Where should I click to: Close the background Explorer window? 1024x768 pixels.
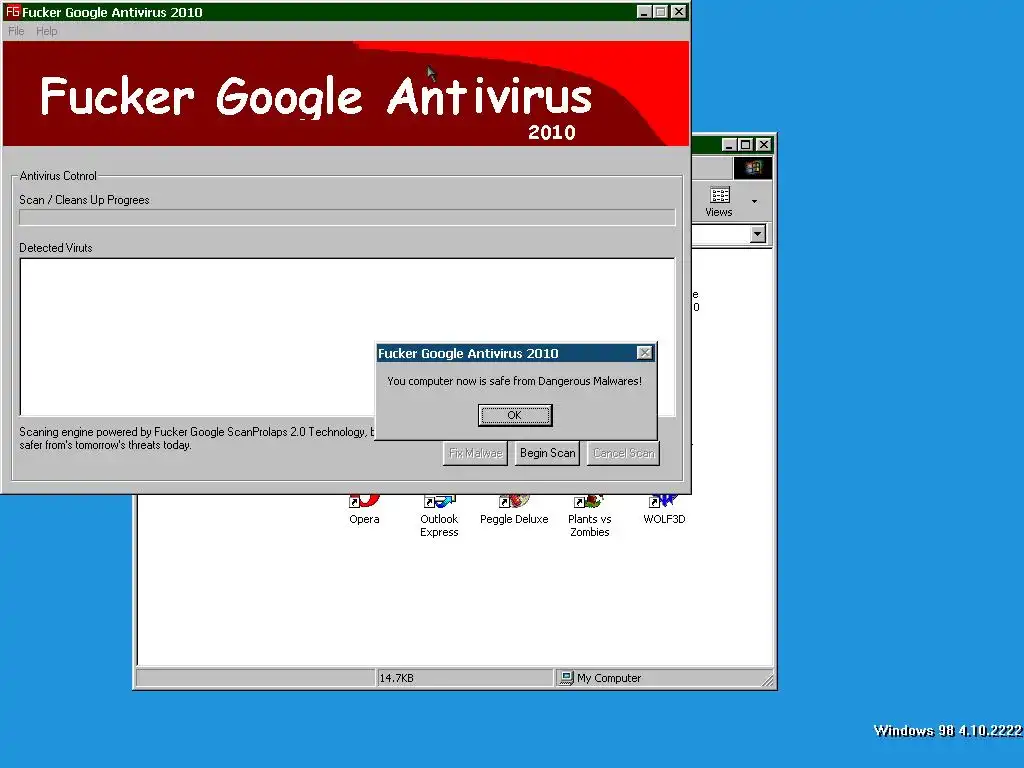click(763, 144)
